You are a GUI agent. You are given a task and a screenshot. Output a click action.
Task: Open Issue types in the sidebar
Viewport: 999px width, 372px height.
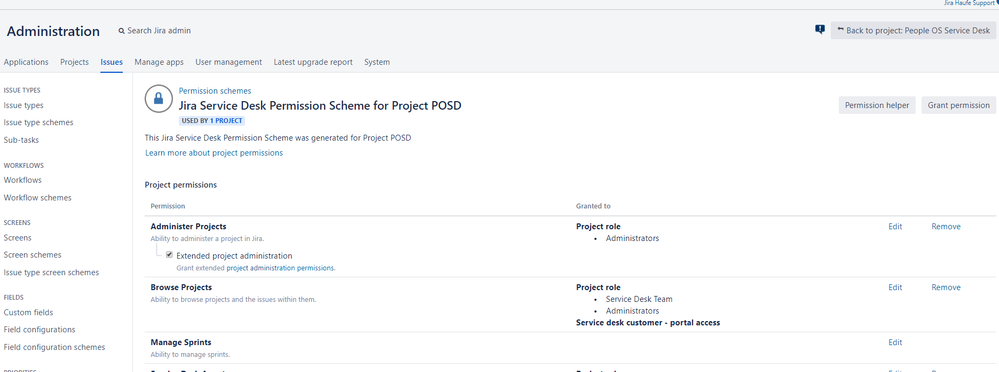coord(24,106)
